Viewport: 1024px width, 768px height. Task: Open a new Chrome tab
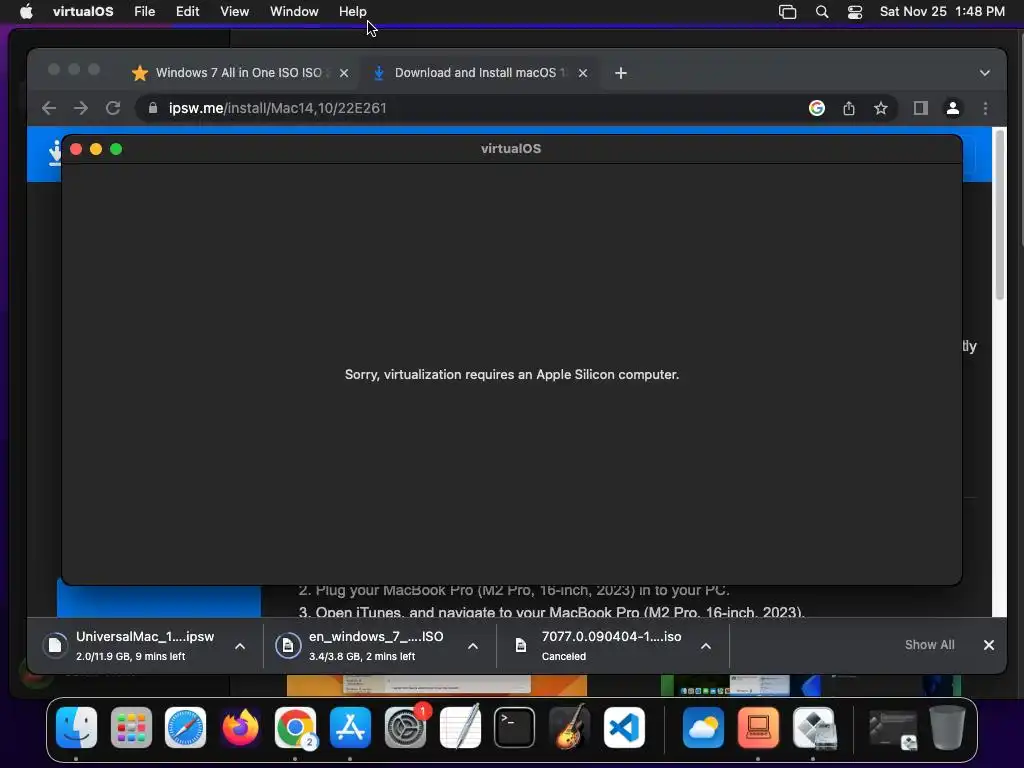[x=621, y=73]
